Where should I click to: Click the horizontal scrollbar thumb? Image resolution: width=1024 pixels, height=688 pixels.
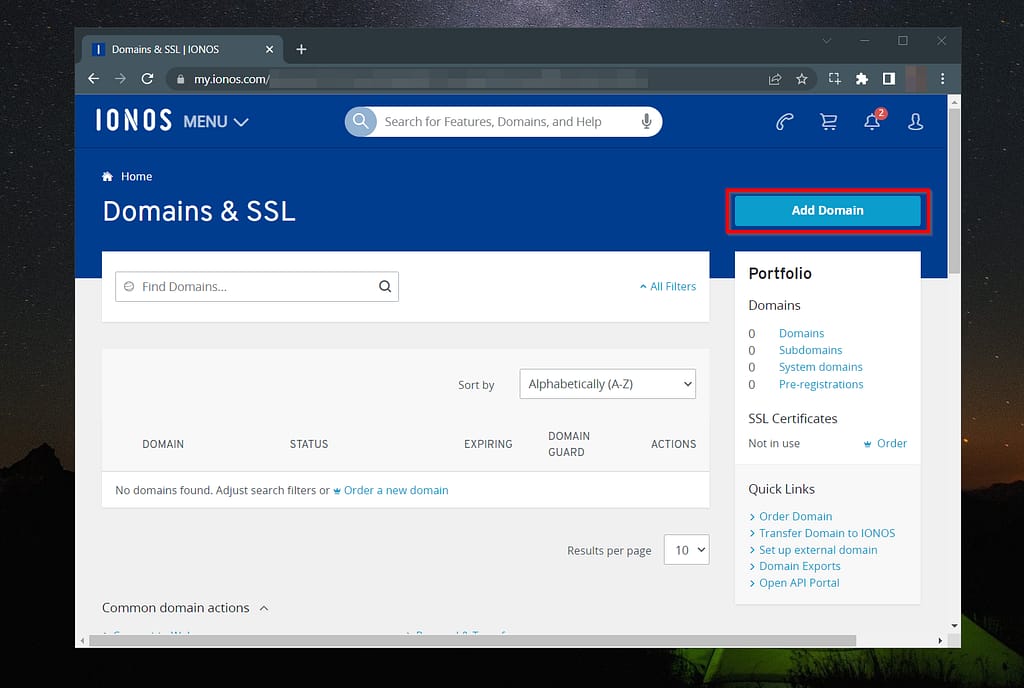pos(472,641)
